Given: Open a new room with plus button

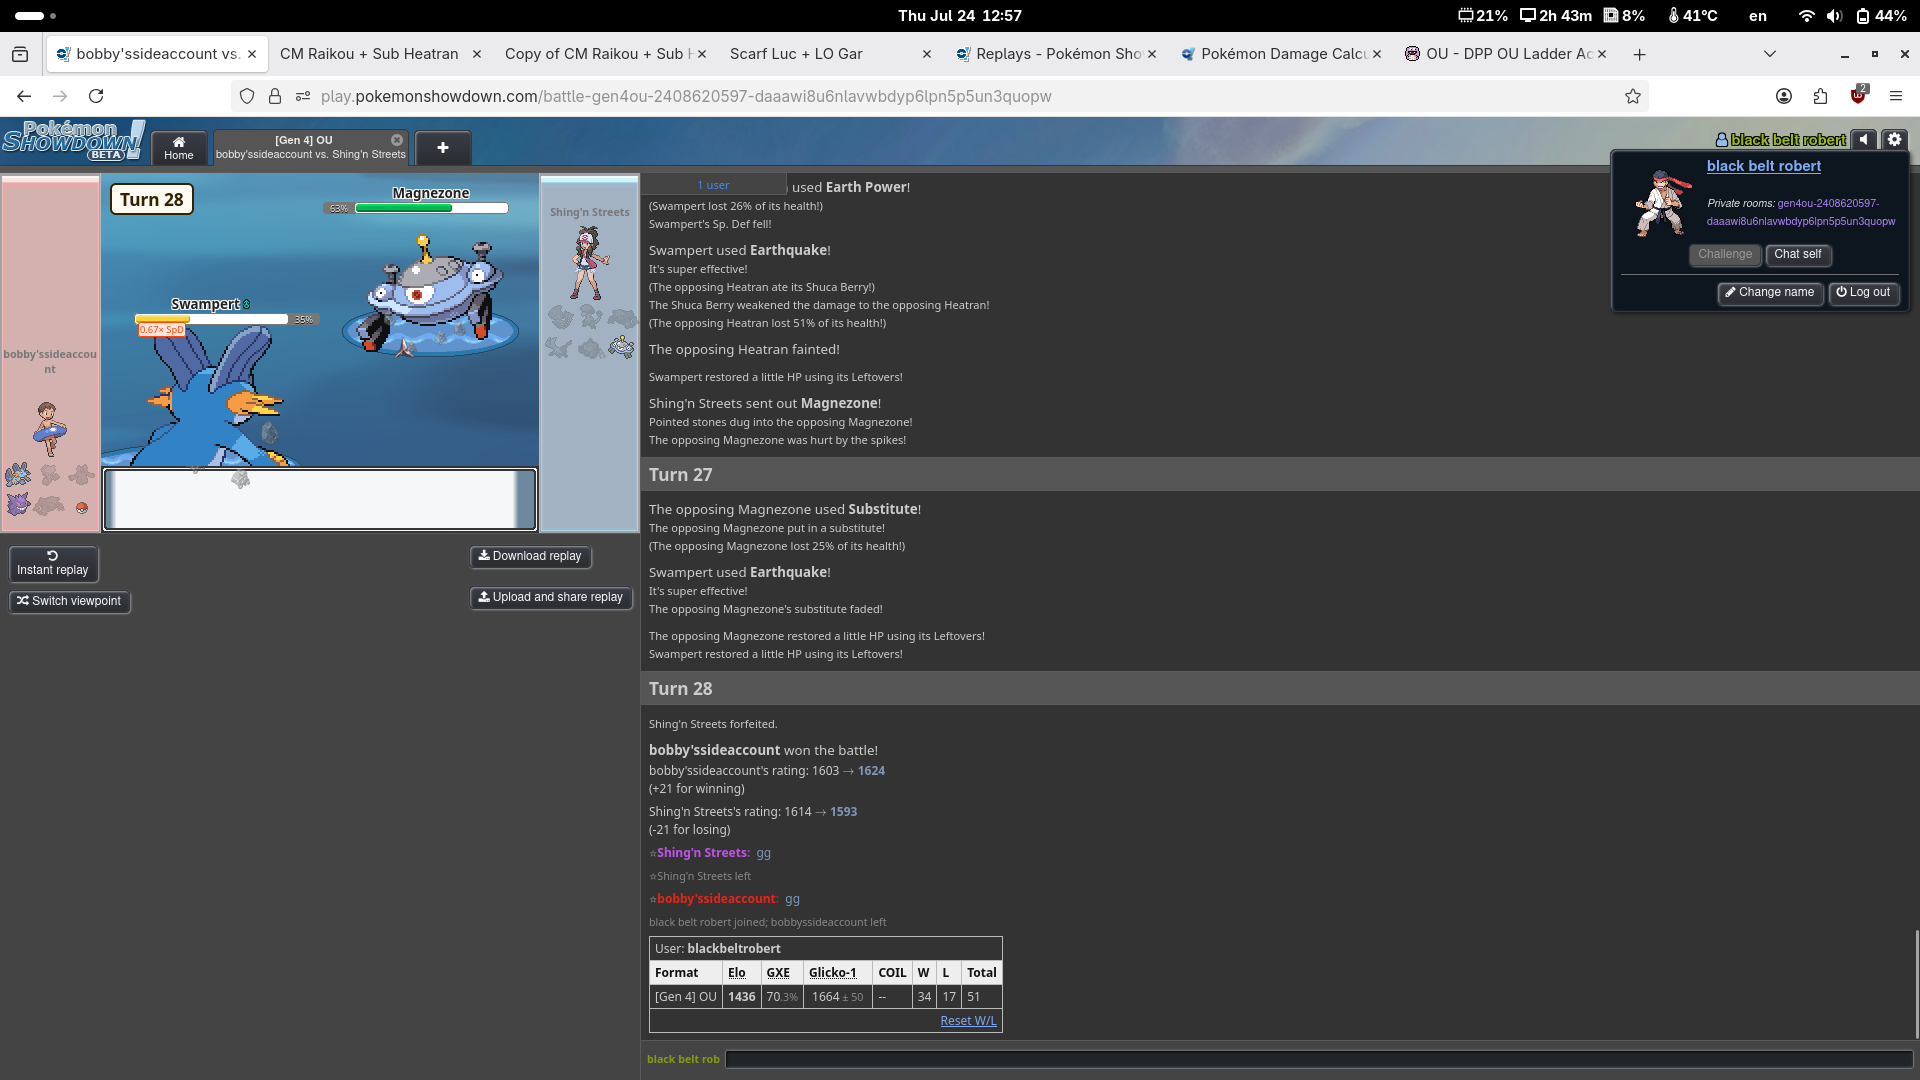Looking at the screenshot, I should (x=443, y=147).
